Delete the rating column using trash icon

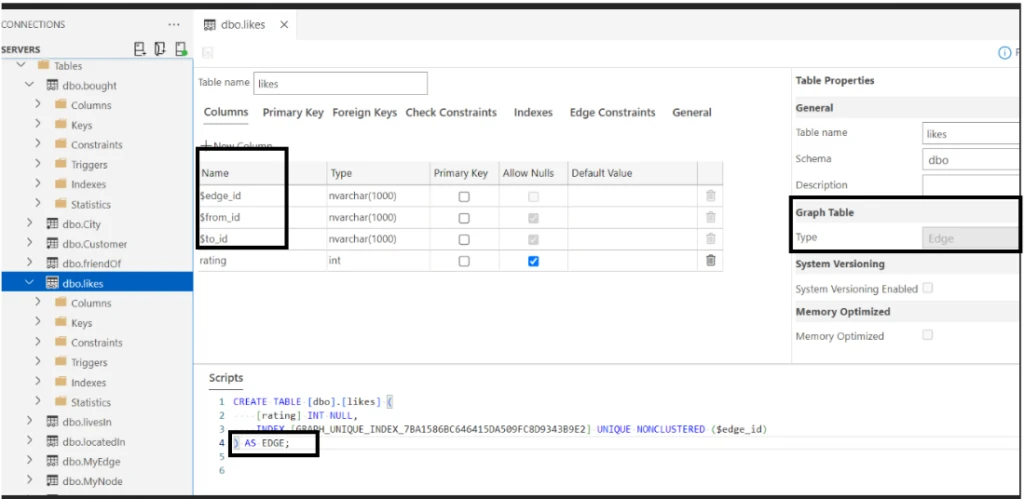710,261
